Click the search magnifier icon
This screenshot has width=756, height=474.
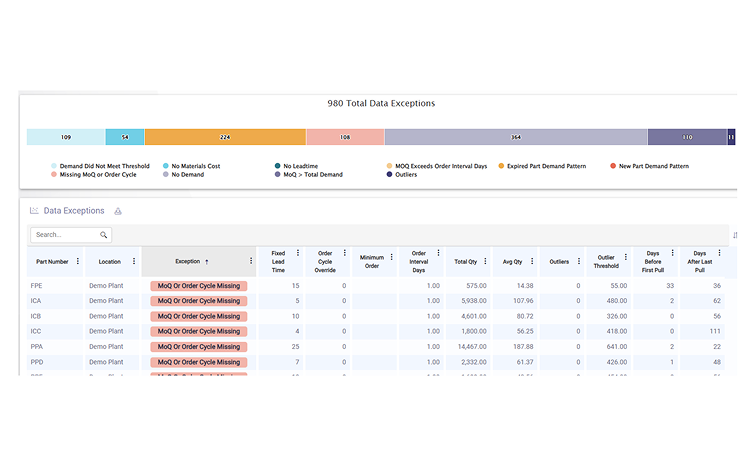(103, 235)
